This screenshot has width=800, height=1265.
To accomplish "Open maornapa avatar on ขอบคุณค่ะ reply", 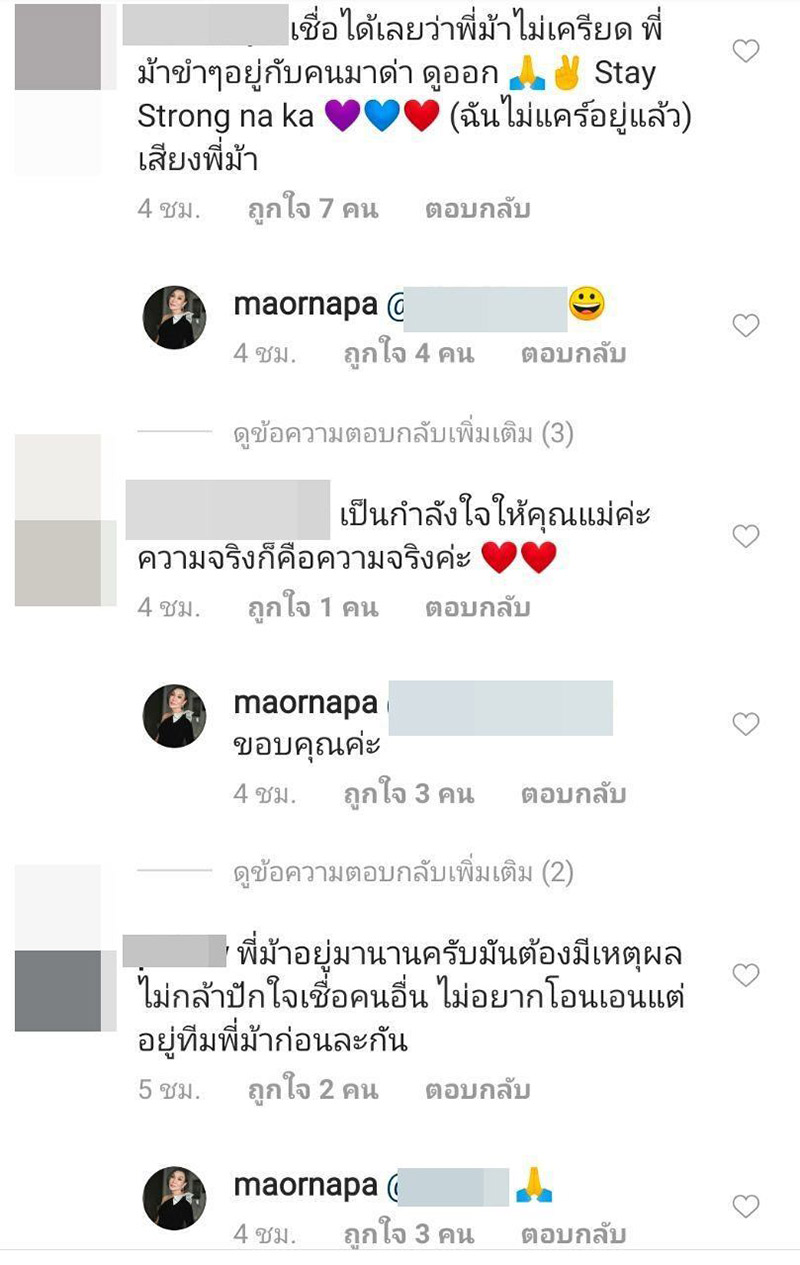I will click(175, 716).
